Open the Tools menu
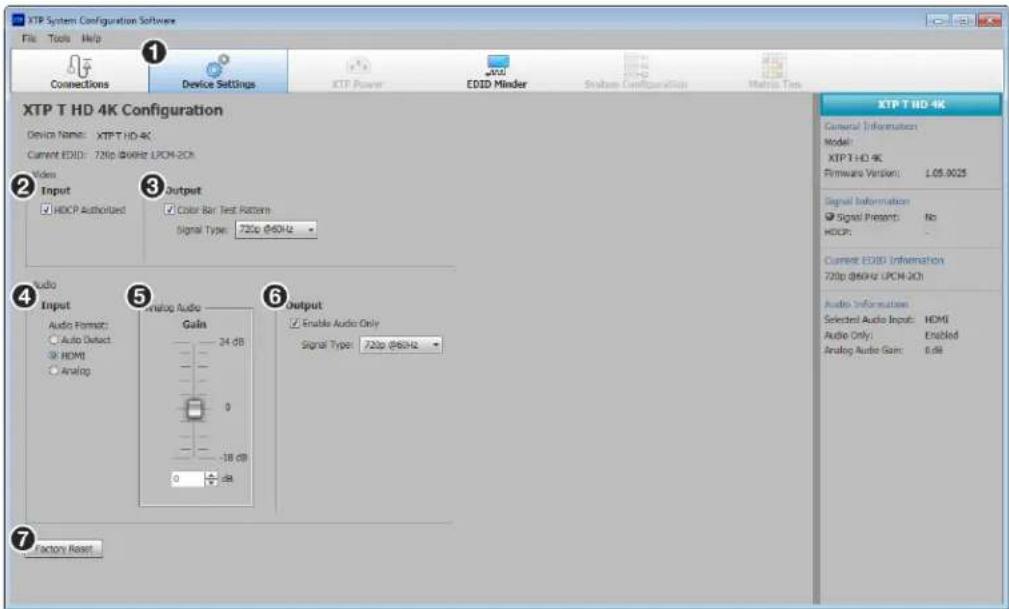Viewport: 1009px width, 609px height. 59,39
